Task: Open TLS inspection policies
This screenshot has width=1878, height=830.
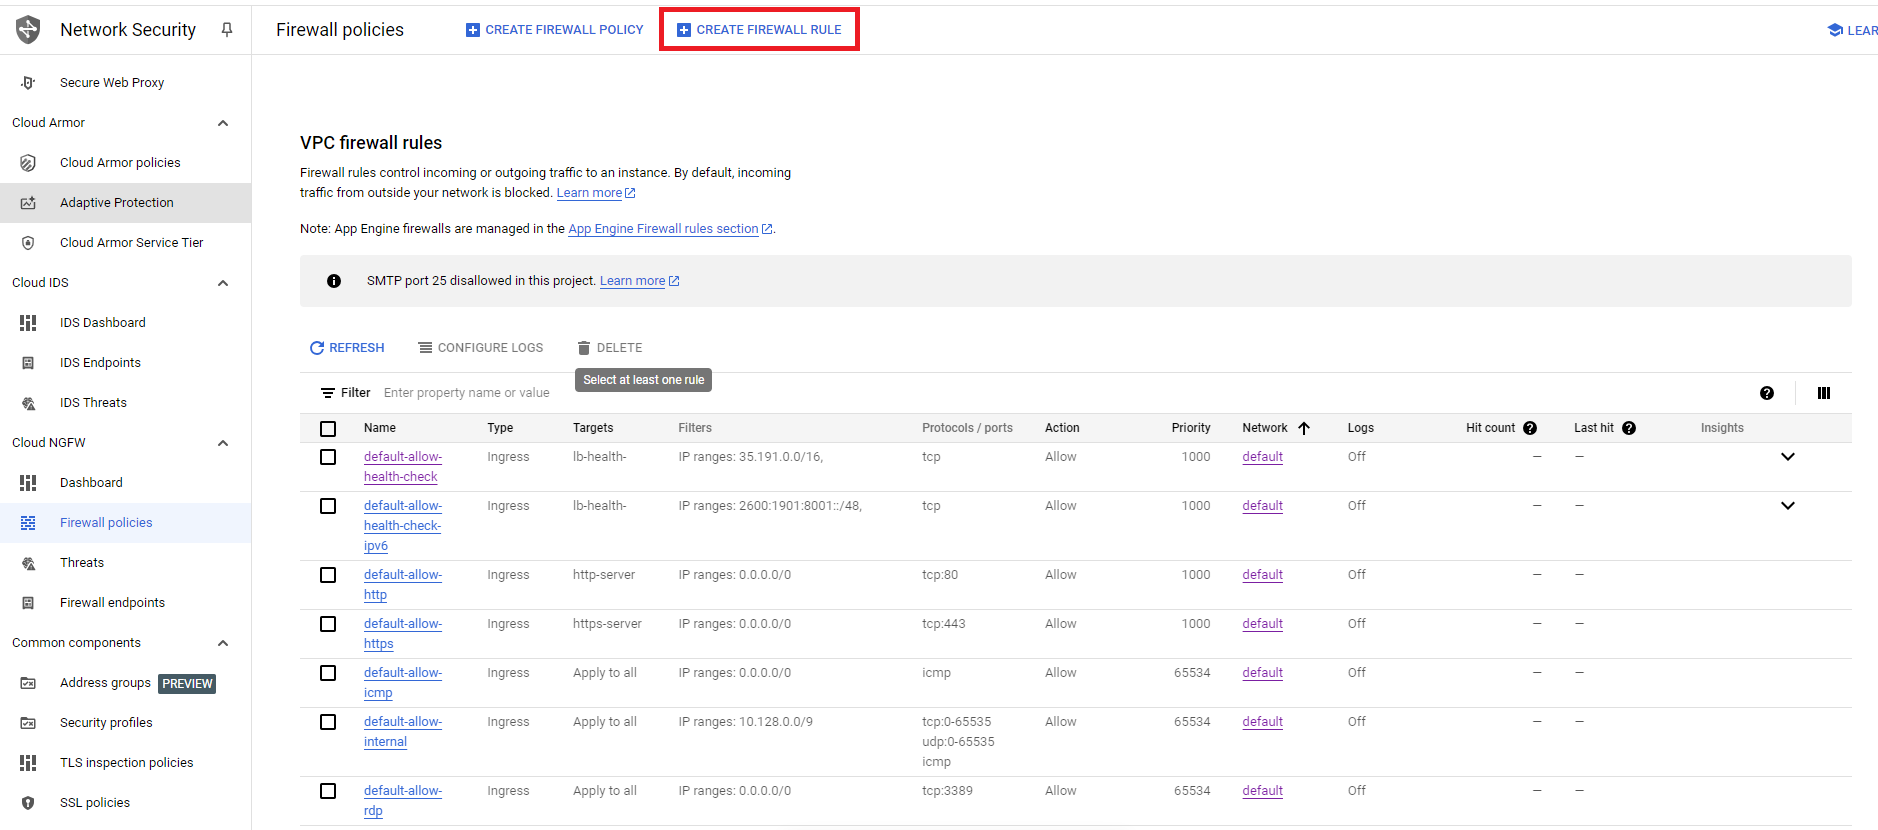Action: click(127, 763)
